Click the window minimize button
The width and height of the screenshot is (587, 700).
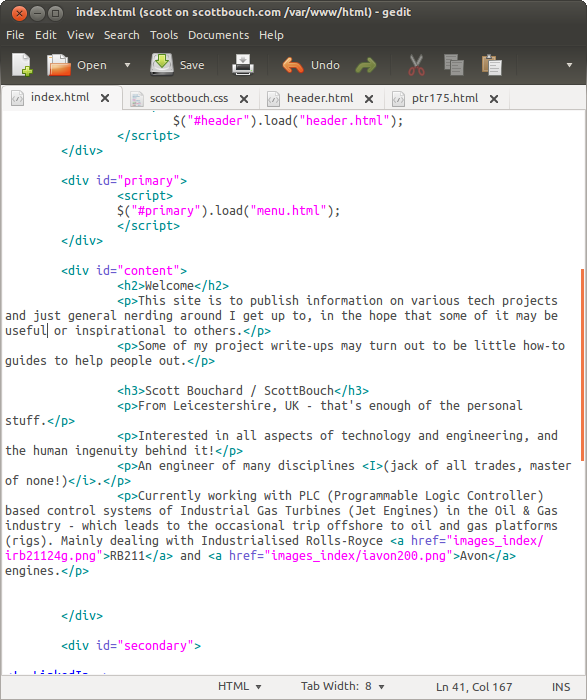37,13
